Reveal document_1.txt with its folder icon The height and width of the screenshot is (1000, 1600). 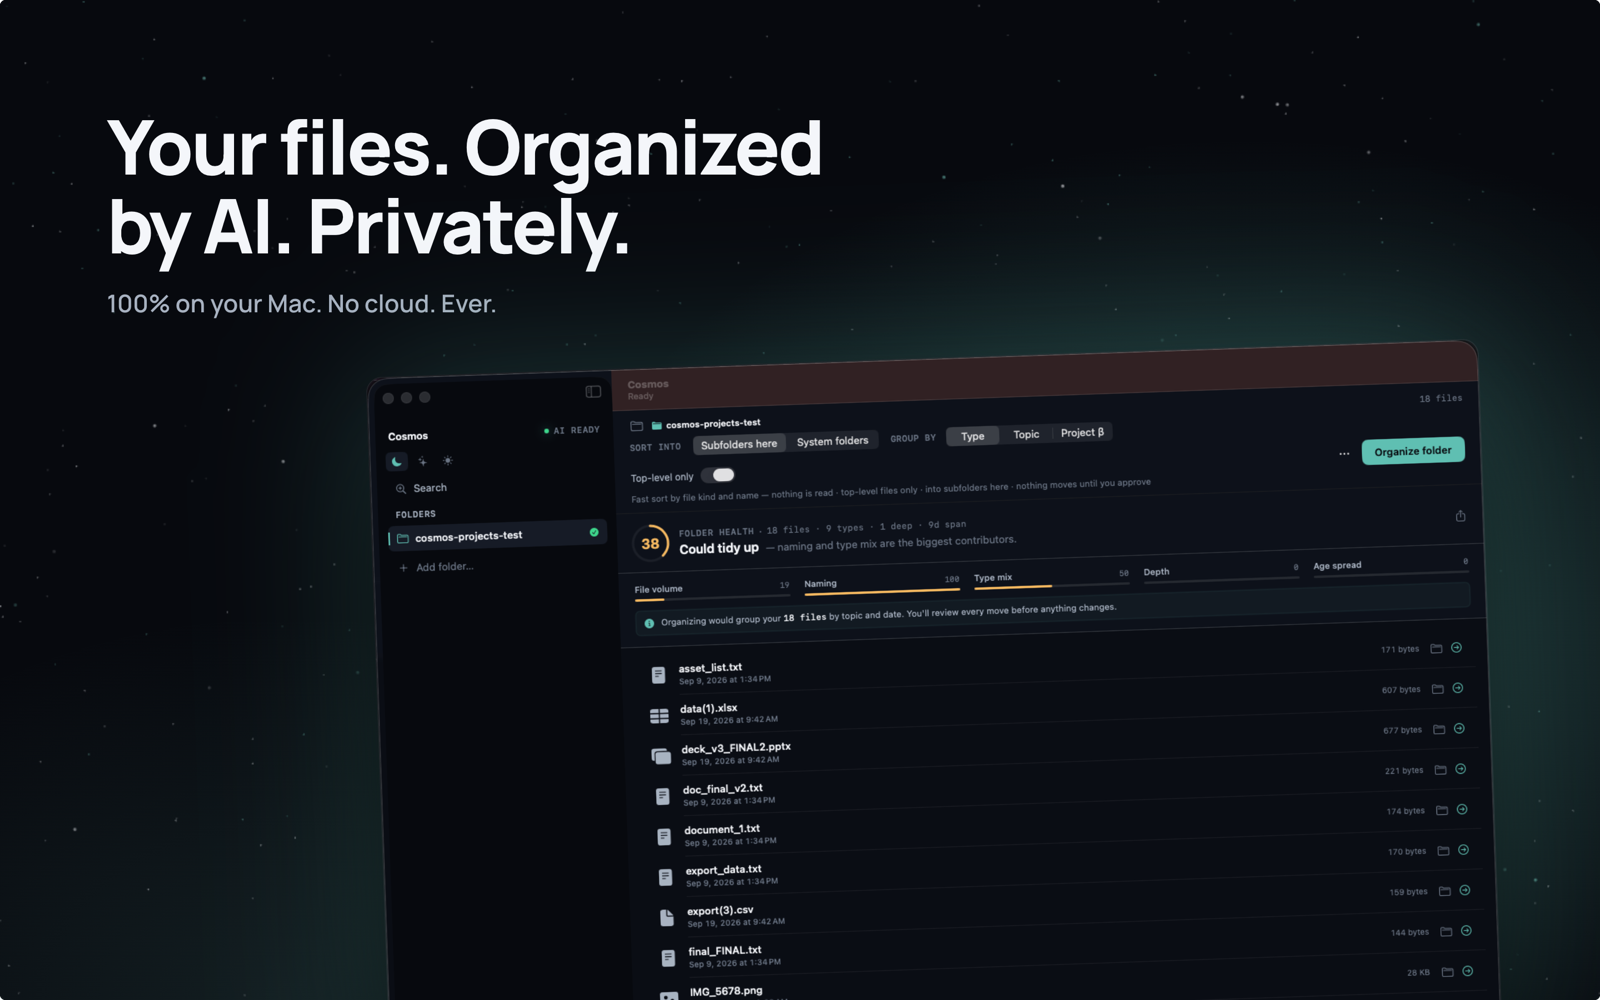(x=1442, y=811)
